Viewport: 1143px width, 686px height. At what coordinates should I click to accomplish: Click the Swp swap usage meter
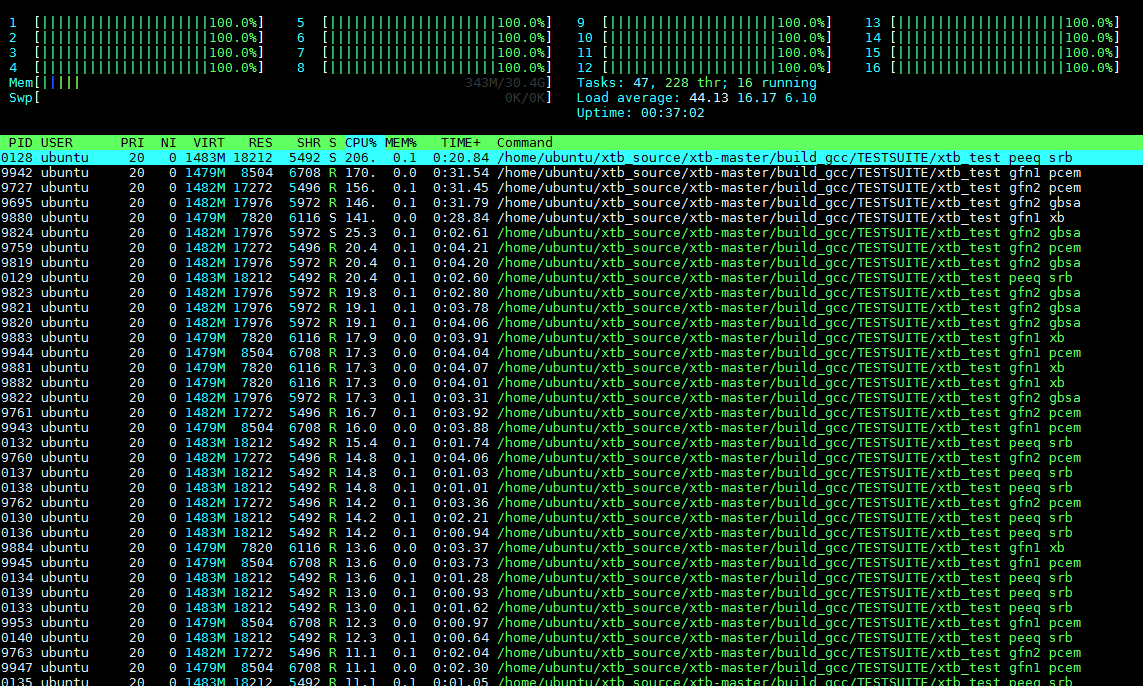coord(280,98)
